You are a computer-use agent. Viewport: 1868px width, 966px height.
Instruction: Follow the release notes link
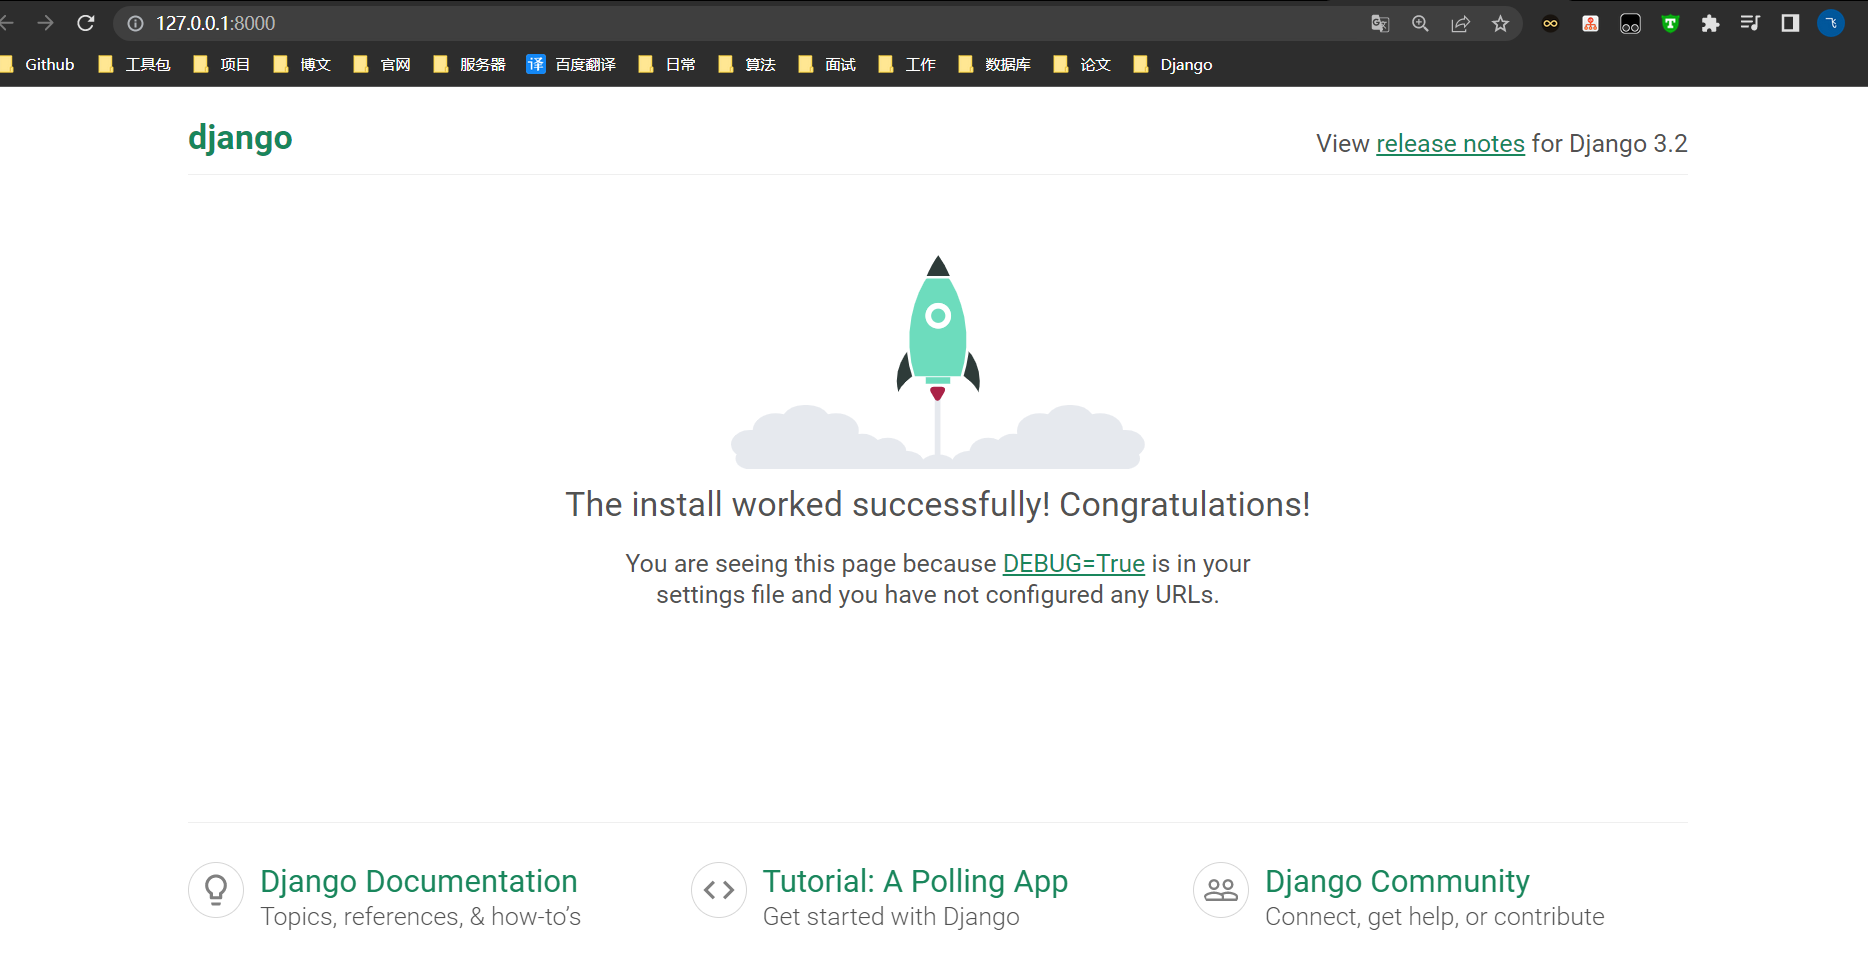[1450, 144]
